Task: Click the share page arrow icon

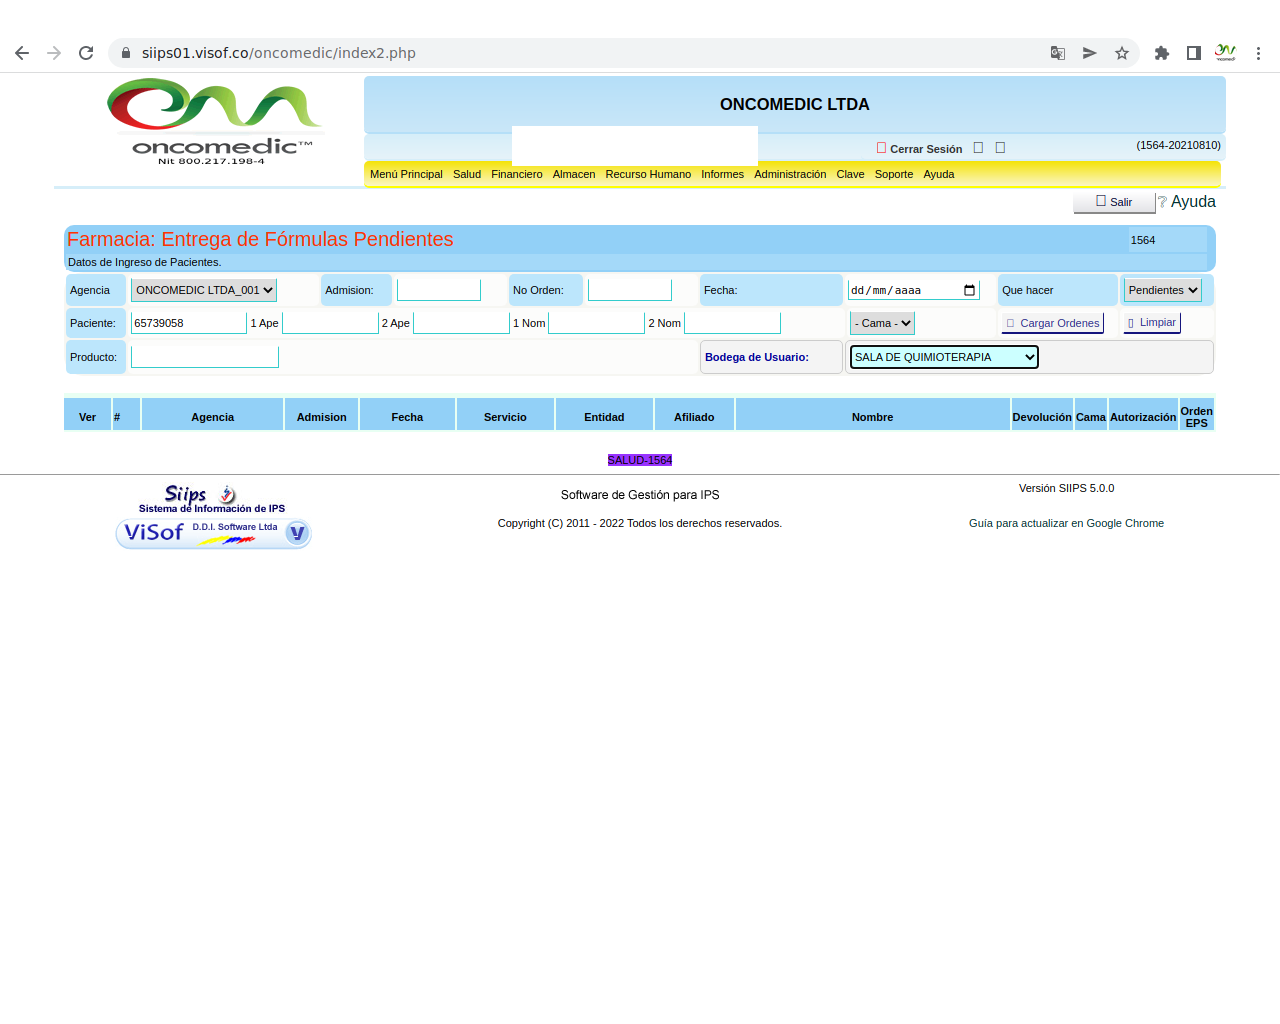Action: pos(1089,53)
